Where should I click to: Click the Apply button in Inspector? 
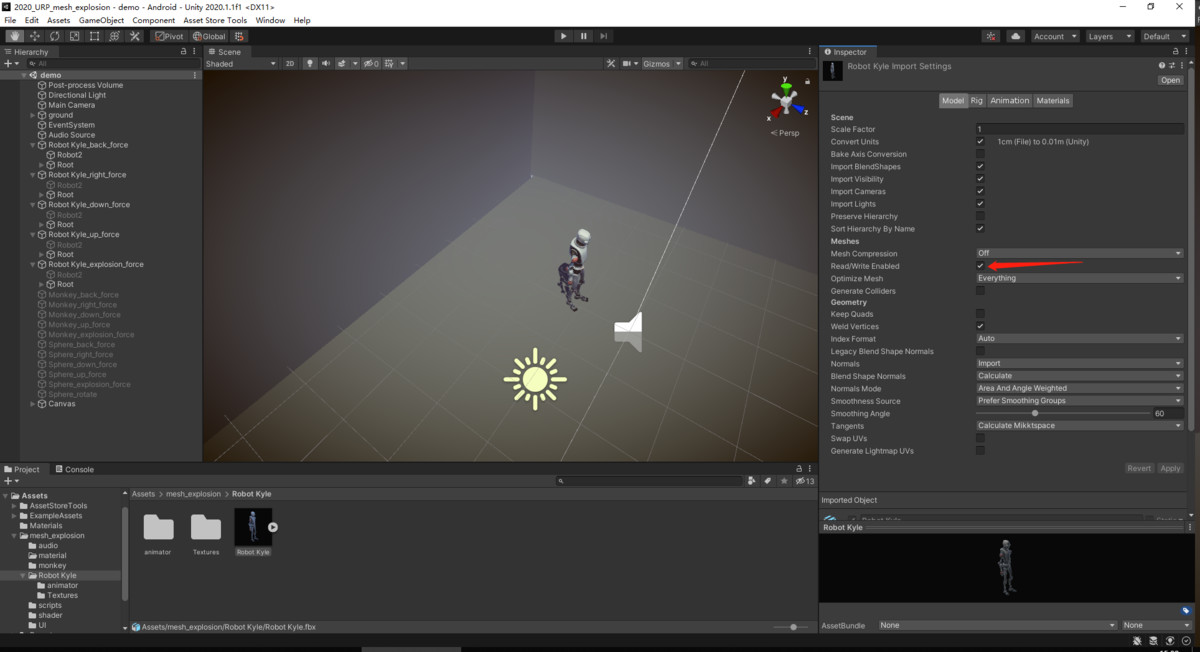click(1169, 467)
